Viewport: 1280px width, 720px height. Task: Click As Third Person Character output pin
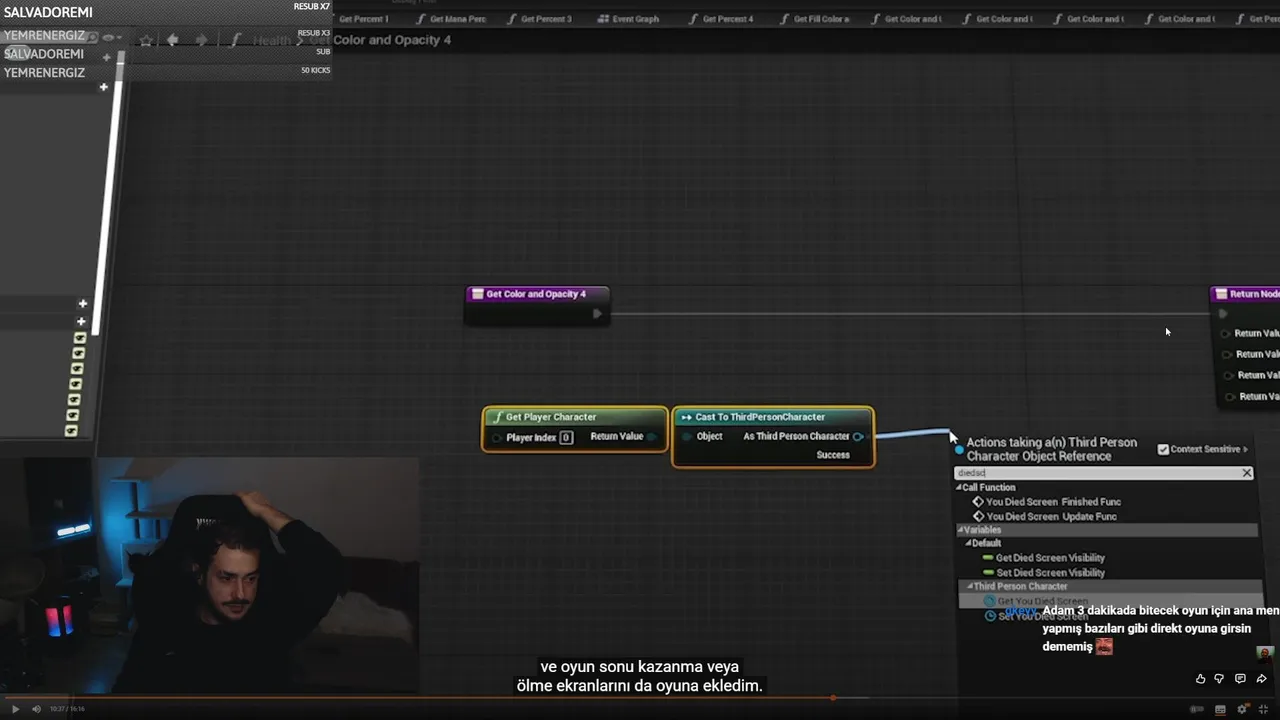[858, 437]
